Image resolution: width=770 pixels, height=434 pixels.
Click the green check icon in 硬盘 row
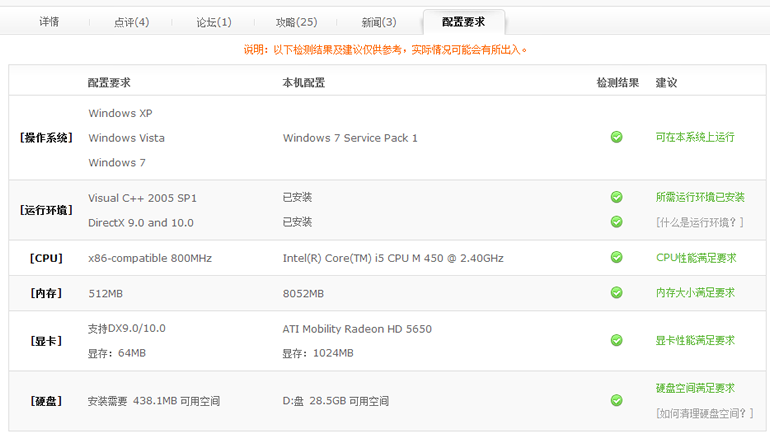[x=617, y=400]
